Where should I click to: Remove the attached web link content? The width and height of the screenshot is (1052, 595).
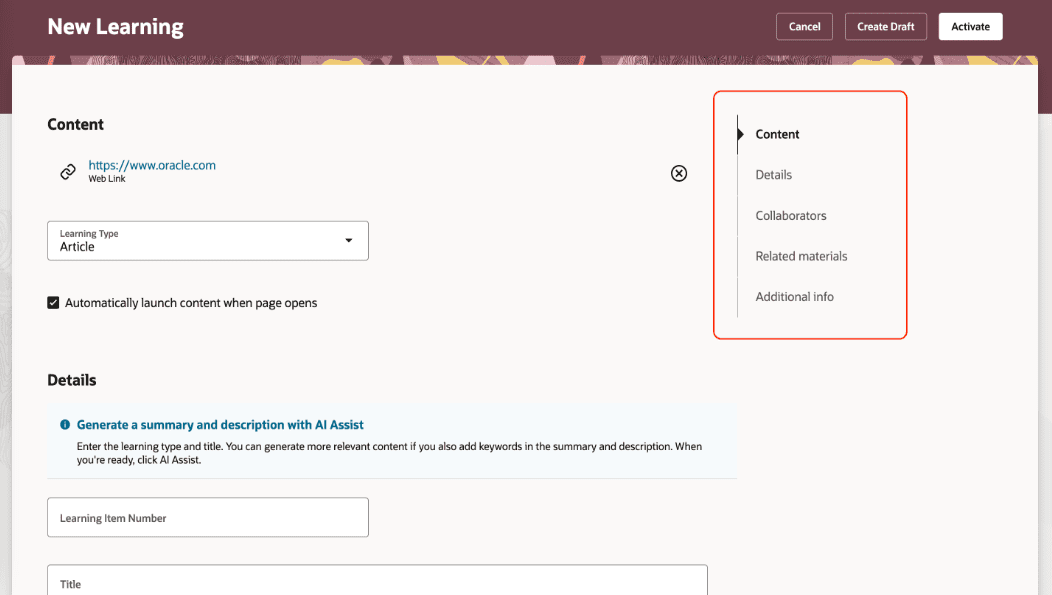(x=679, y=173)
